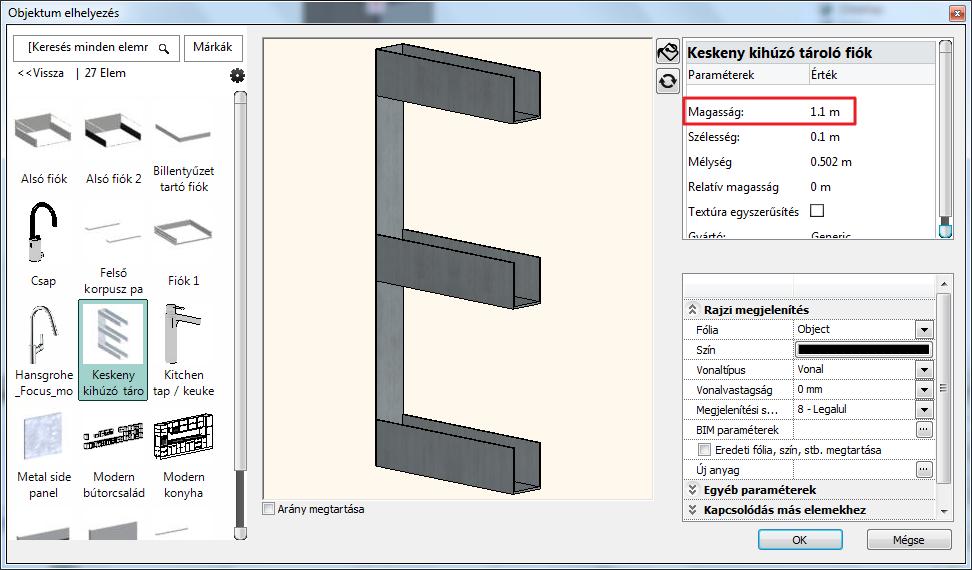Open the Új anyag ellipsis button
The width and height of the screenshot is (972, 570).
[x=924, y=470]
